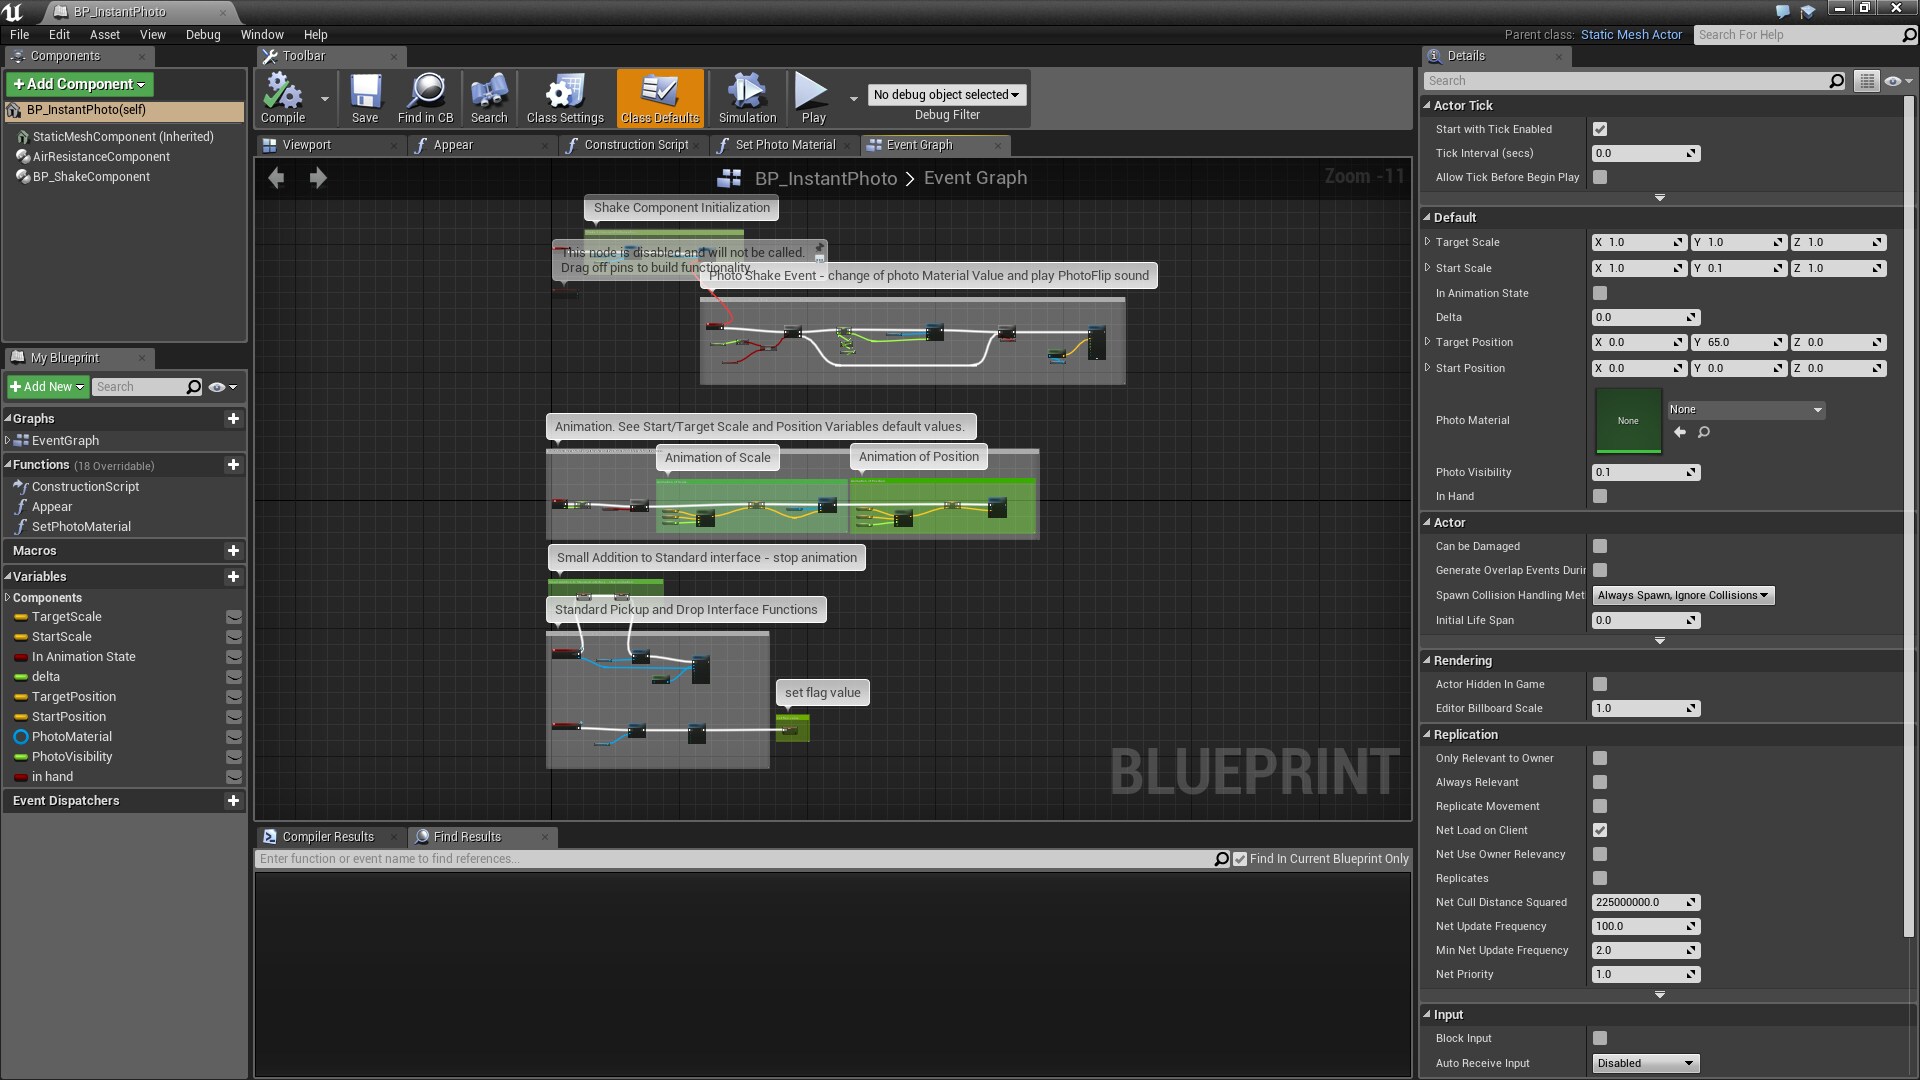Open the Spawn Collision Handling dropdown

pos(1682,595)
